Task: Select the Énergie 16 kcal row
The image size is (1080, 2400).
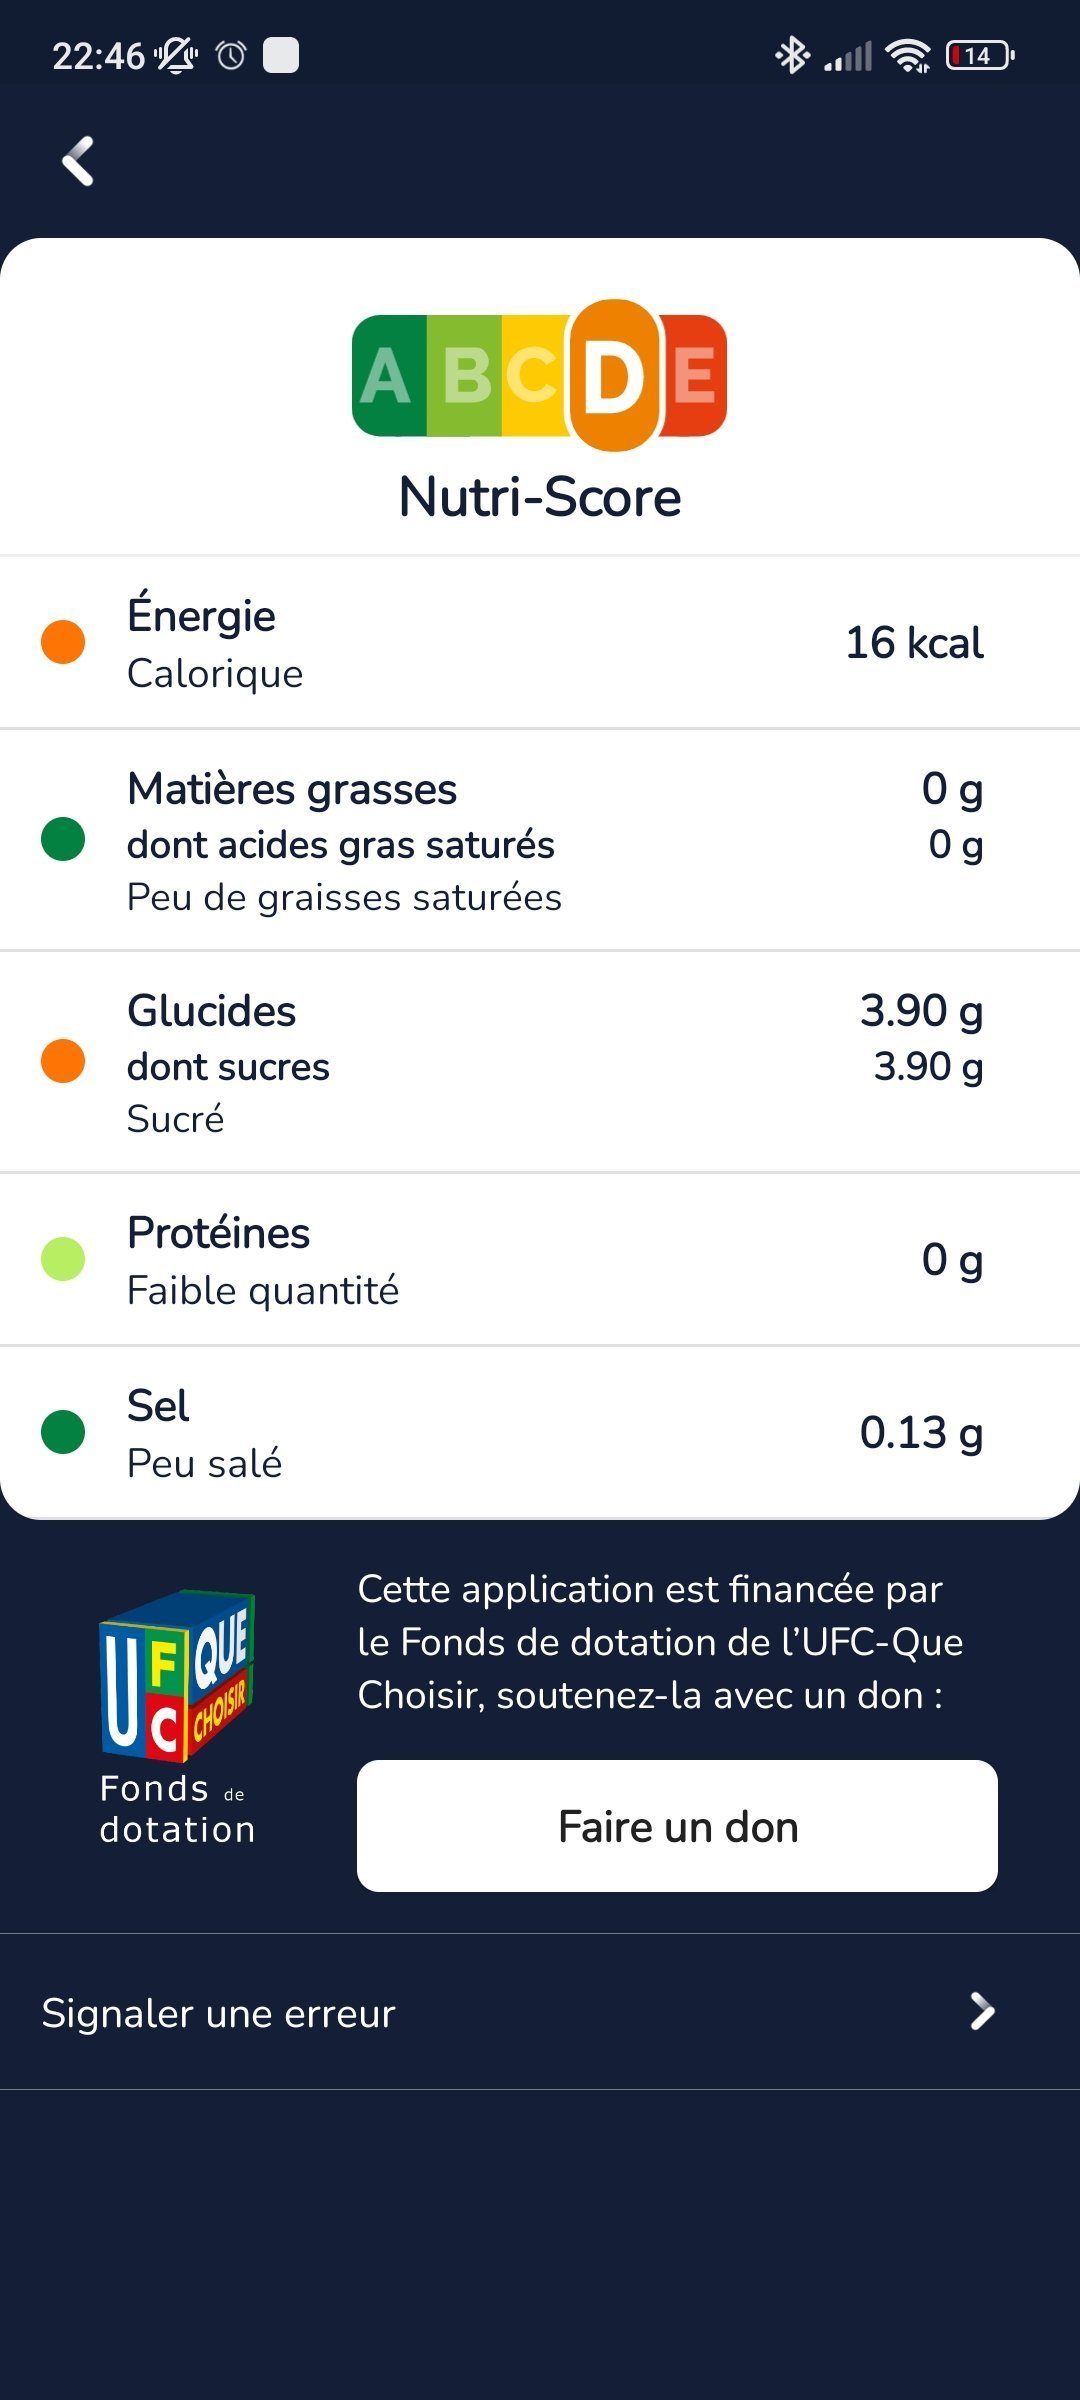Action: click(x=540, y=643)
